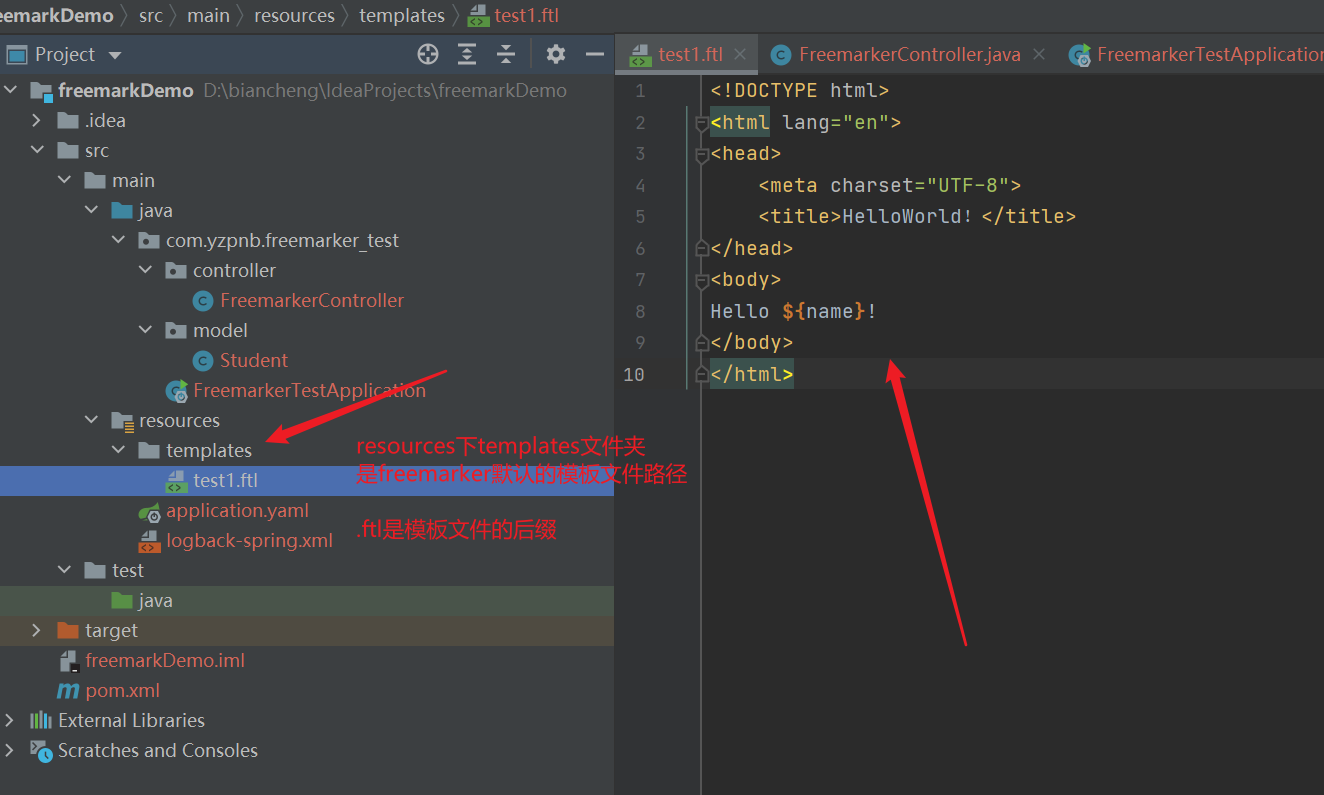Collapse the test folder

(65, 570)
